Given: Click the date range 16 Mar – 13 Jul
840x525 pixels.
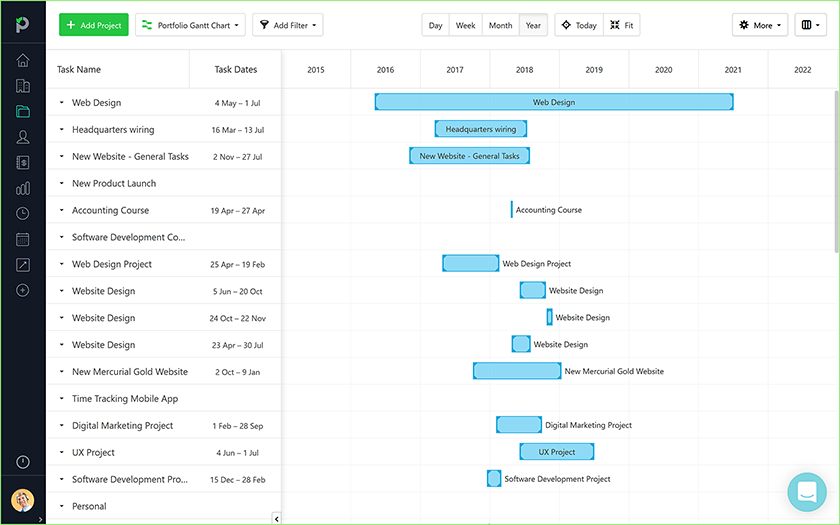Looking at the screenshot, I should tap(237, 130).
